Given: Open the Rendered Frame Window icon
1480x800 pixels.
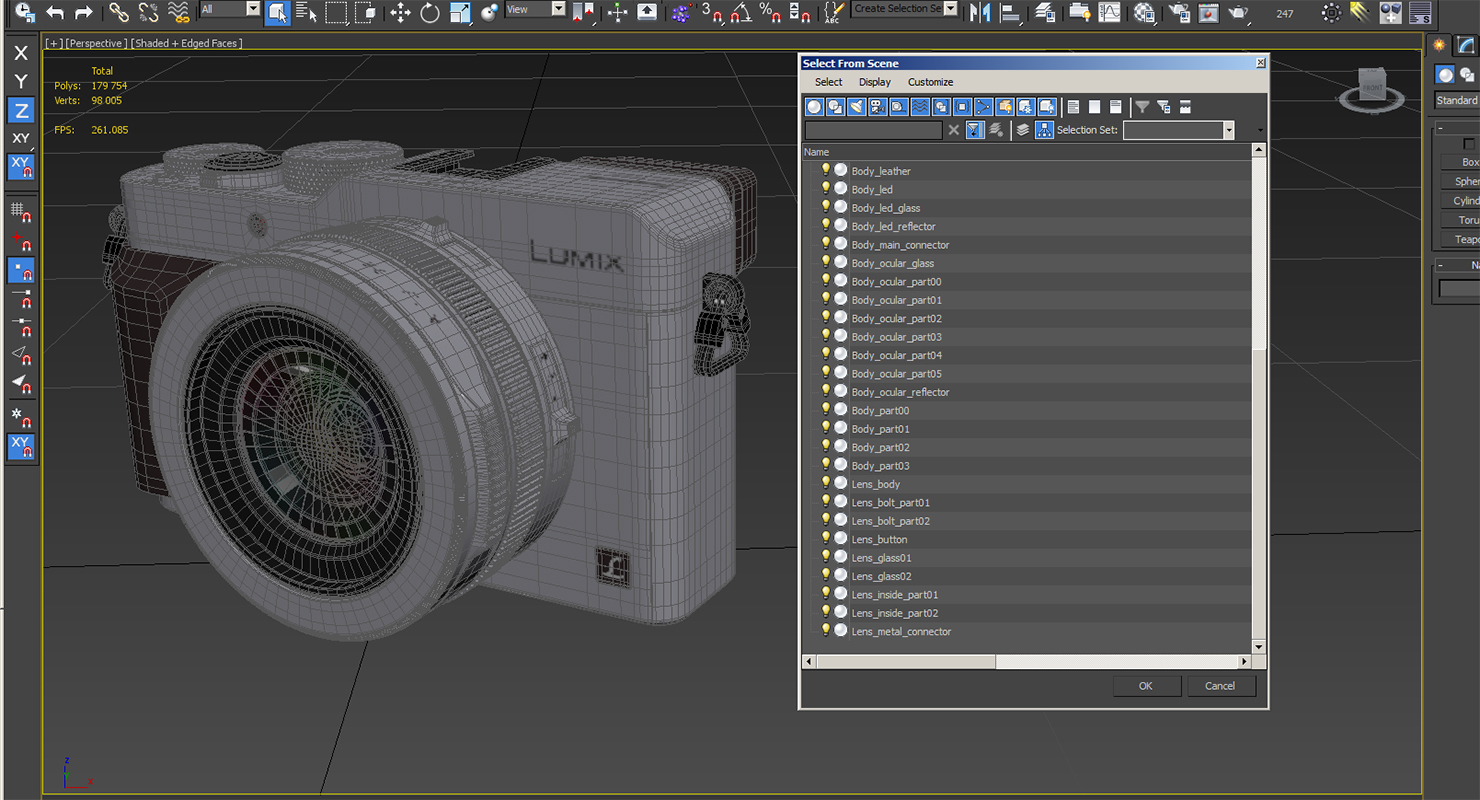Looking at the screenshot, I should pyautogui.click(x=1209, y=12).
